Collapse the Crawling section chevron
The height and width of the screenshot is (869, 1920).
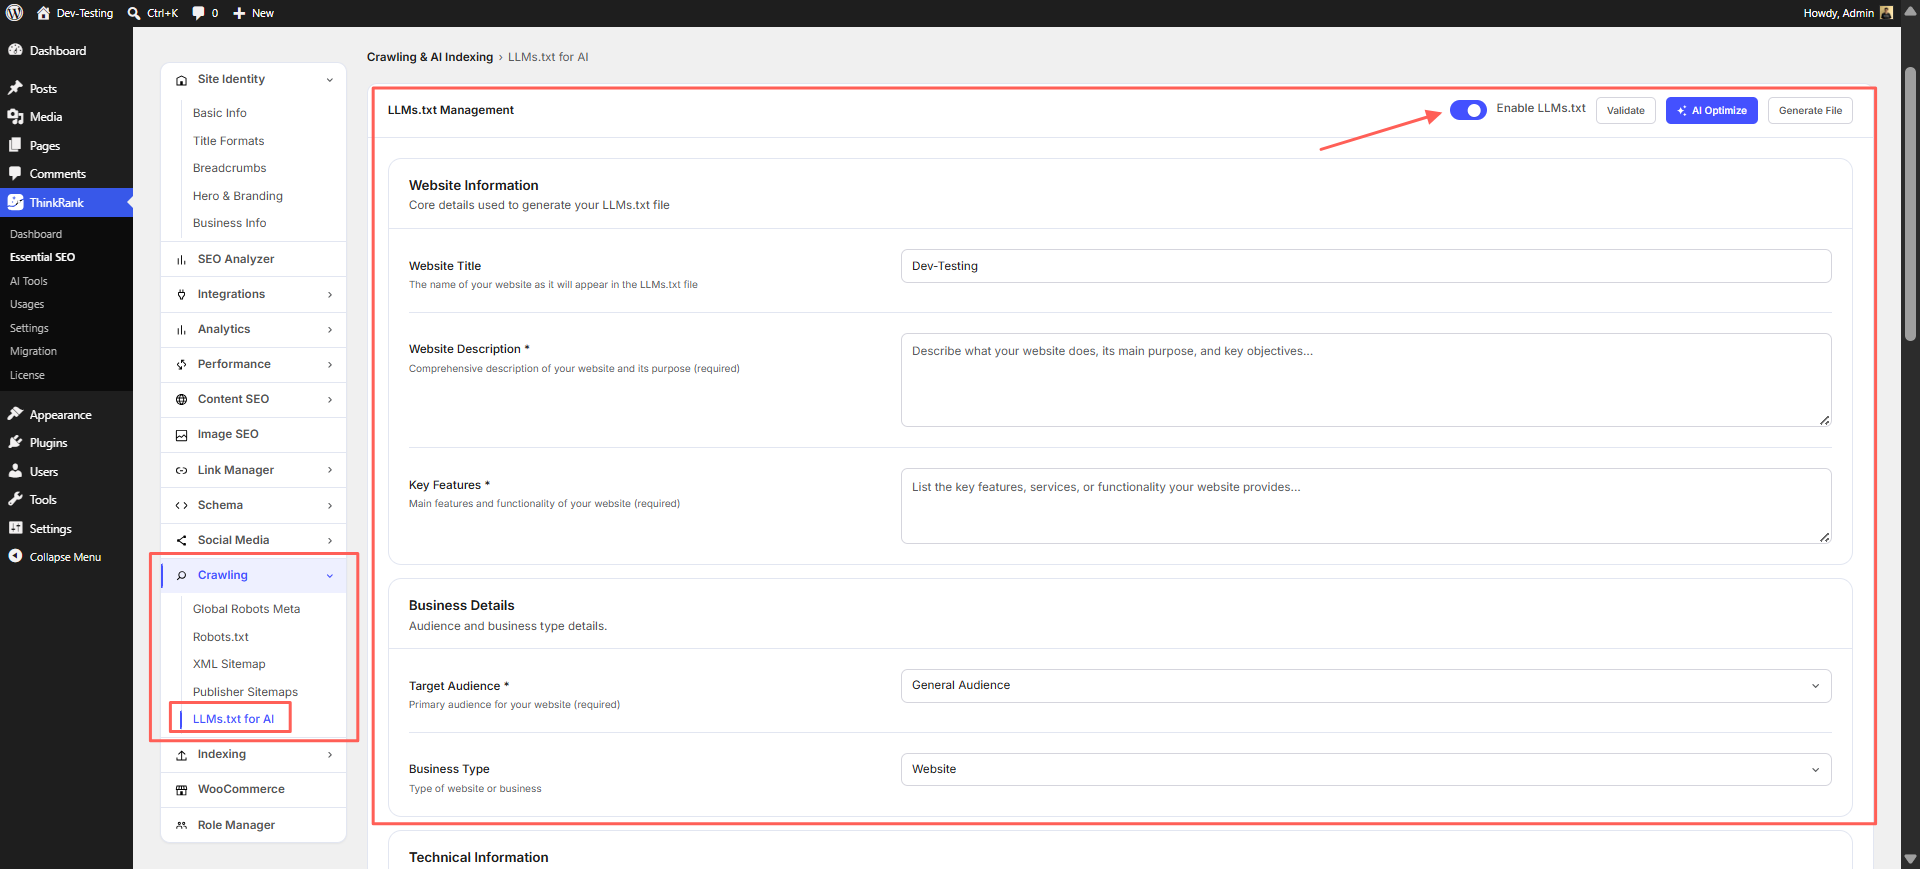pos(330,576)
